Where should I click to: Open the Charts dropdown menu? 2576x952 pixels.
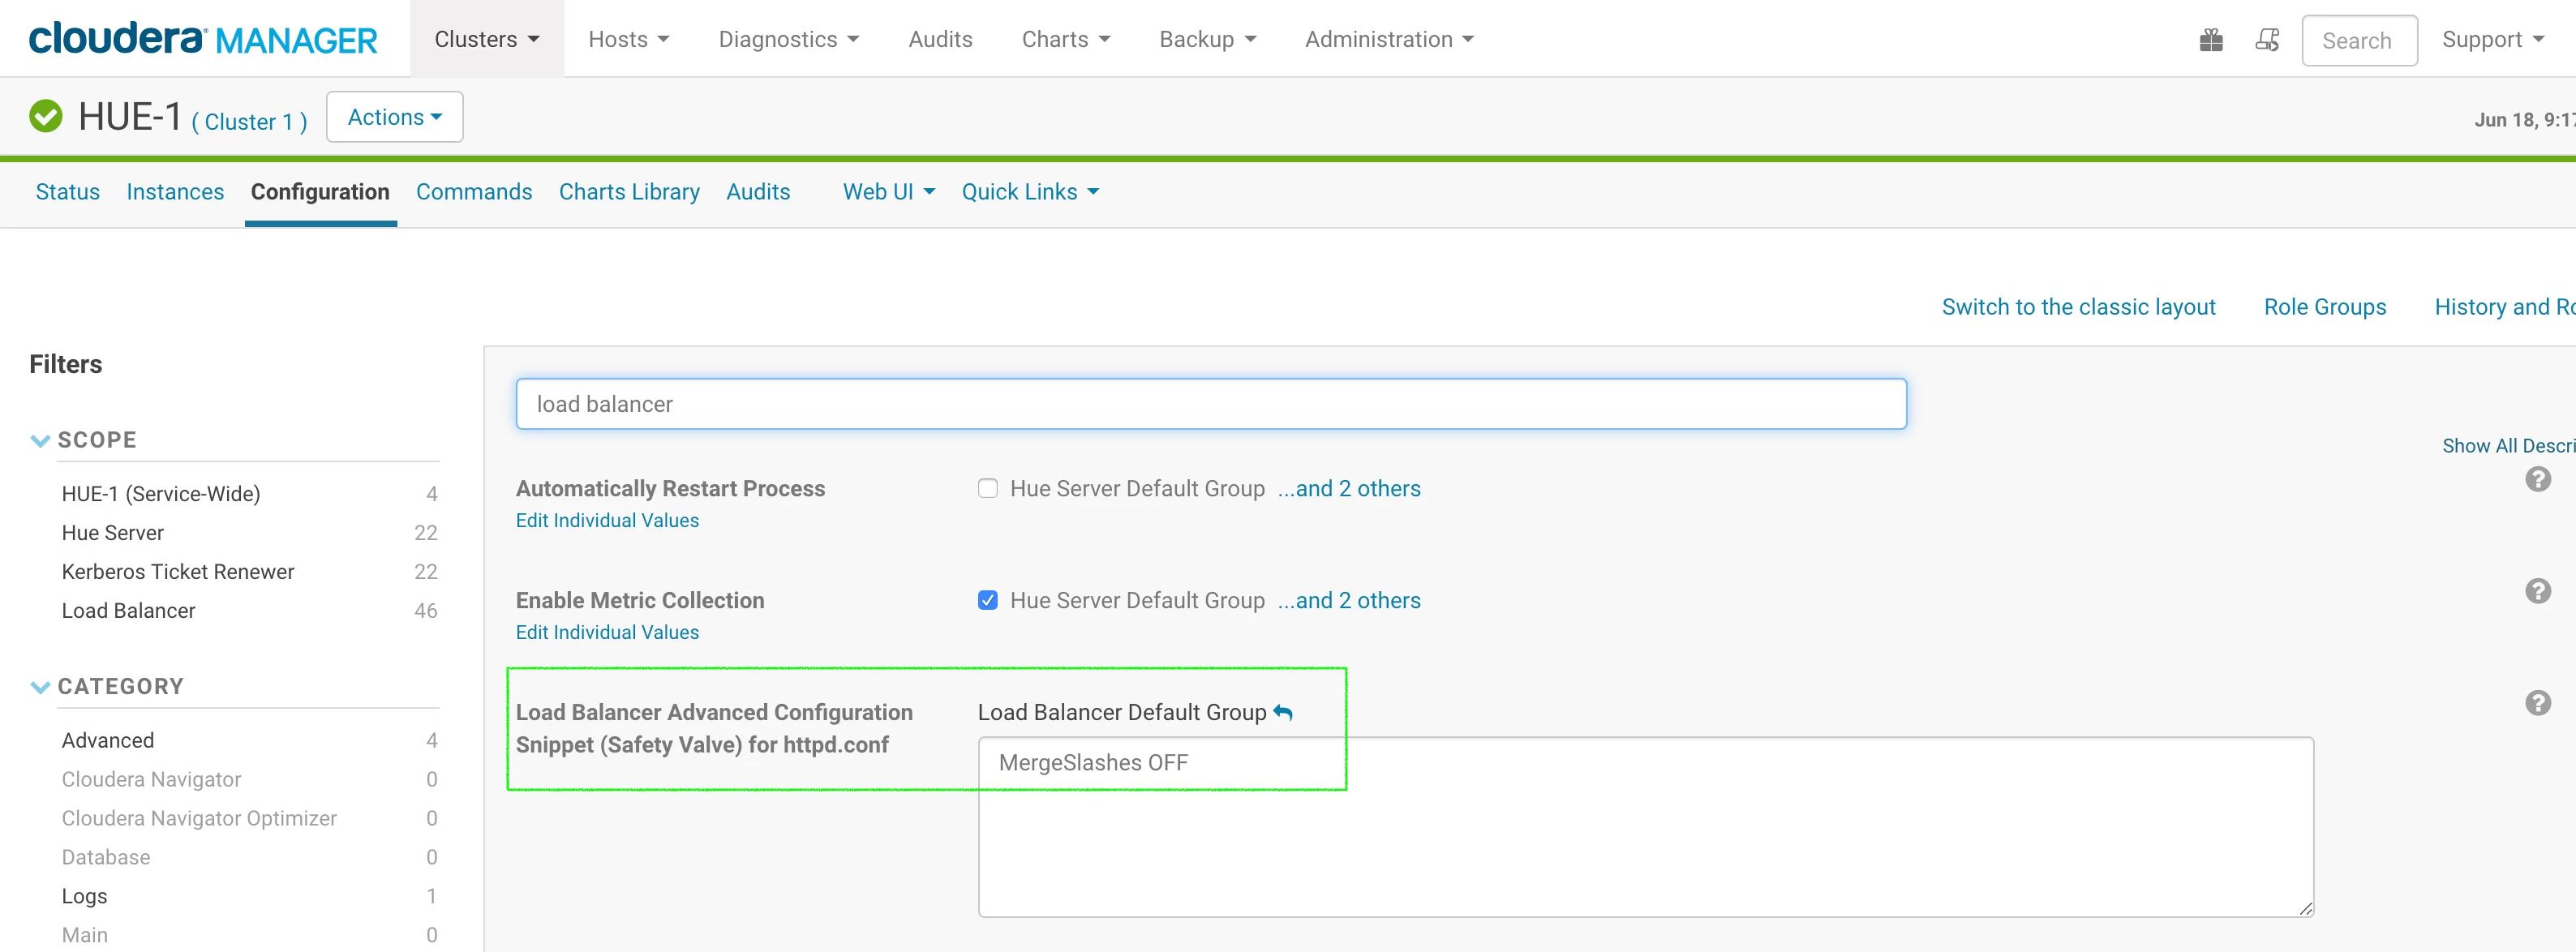click(1065, 39)
